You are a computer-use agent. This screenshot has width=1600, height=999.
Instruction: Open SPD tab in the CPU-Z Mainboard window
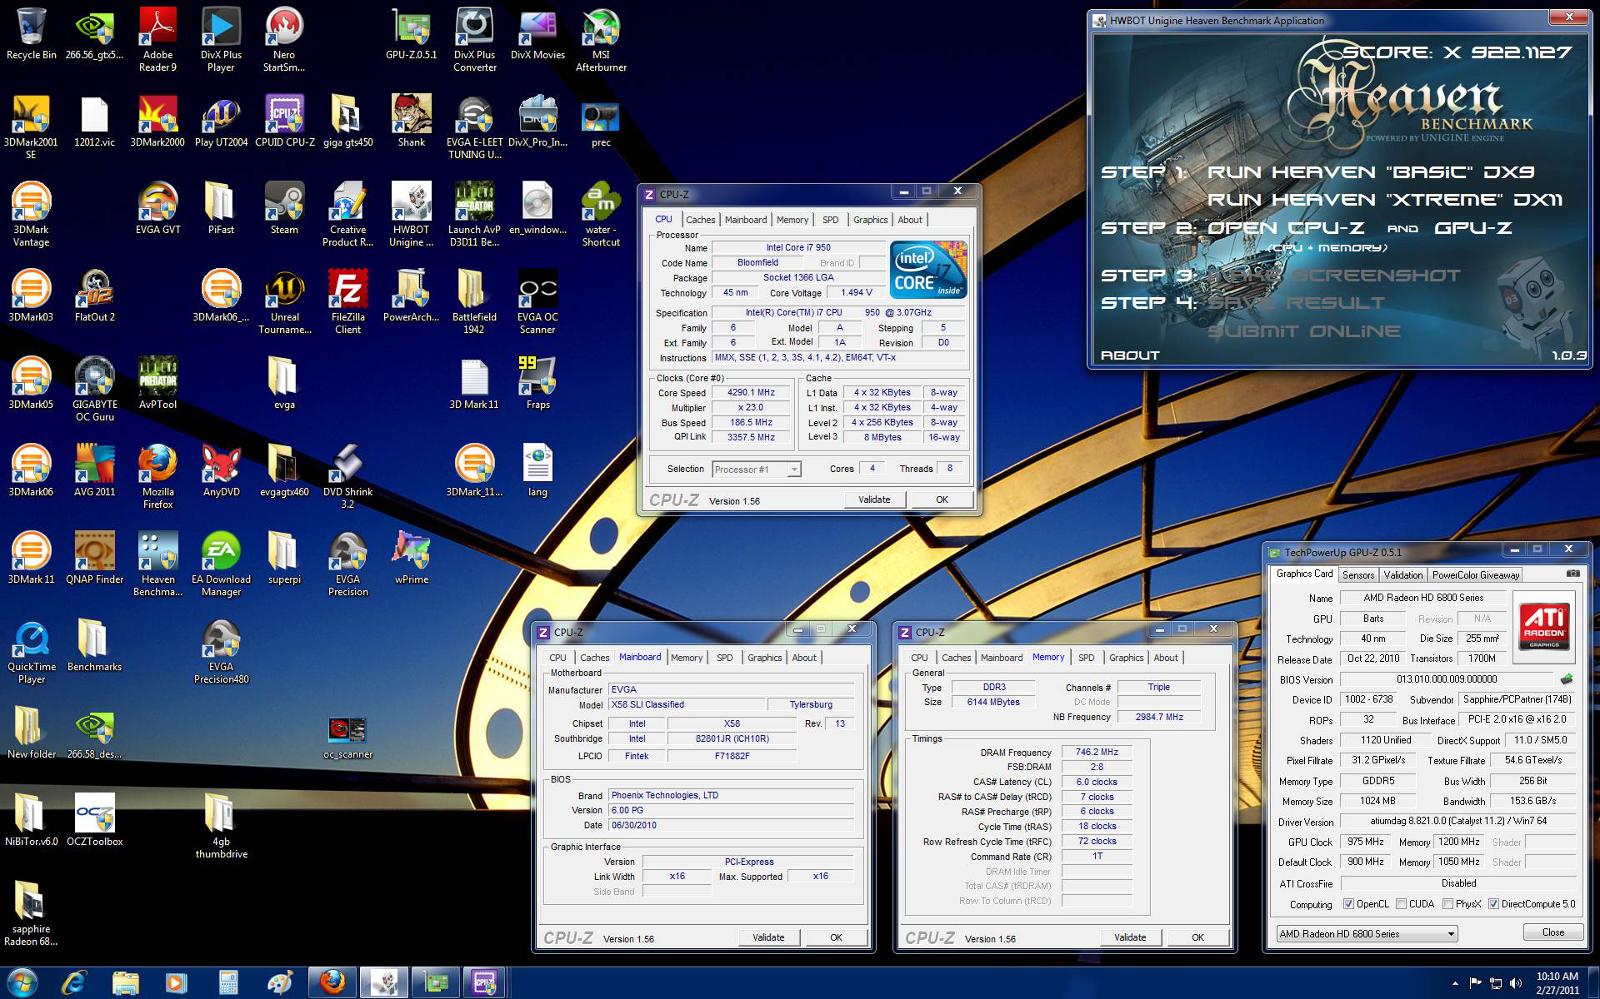coord(725,658)
